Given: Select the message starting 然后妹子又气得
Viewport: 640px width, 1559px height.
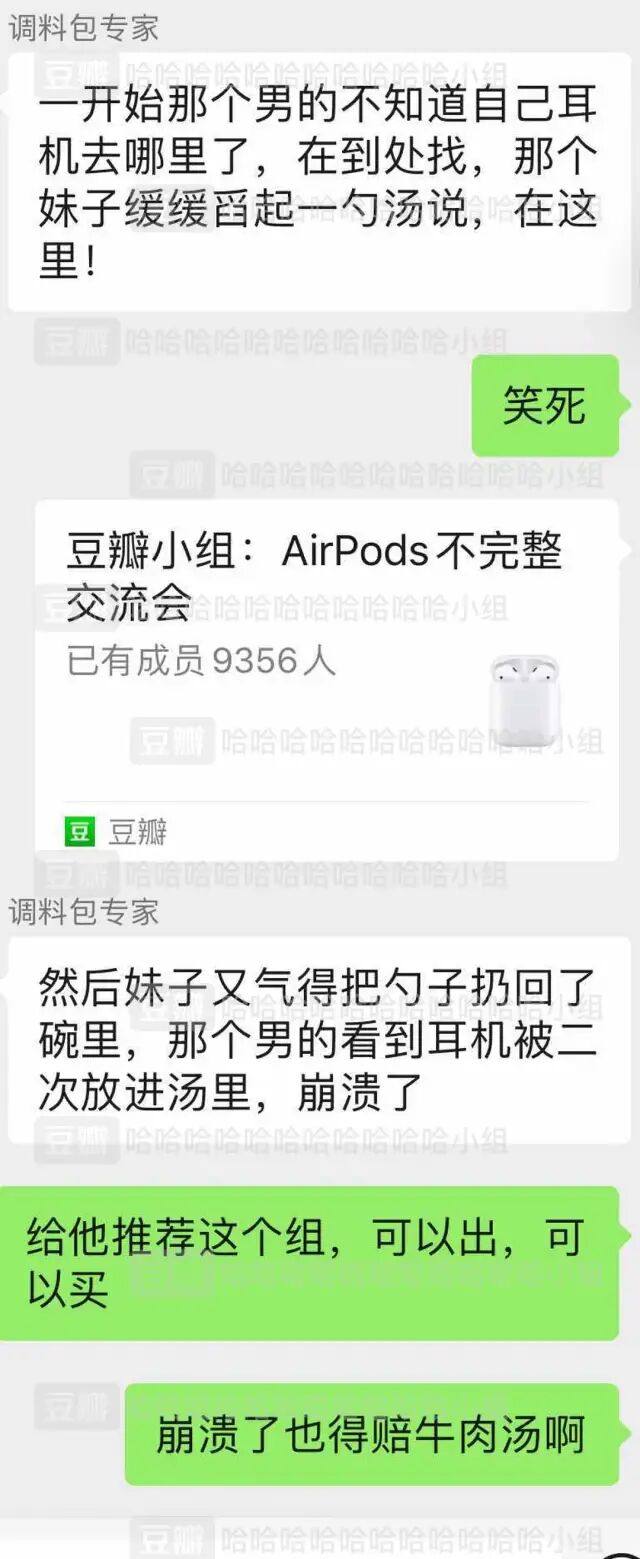Looking at the screenshot, I should [320, 1040].
